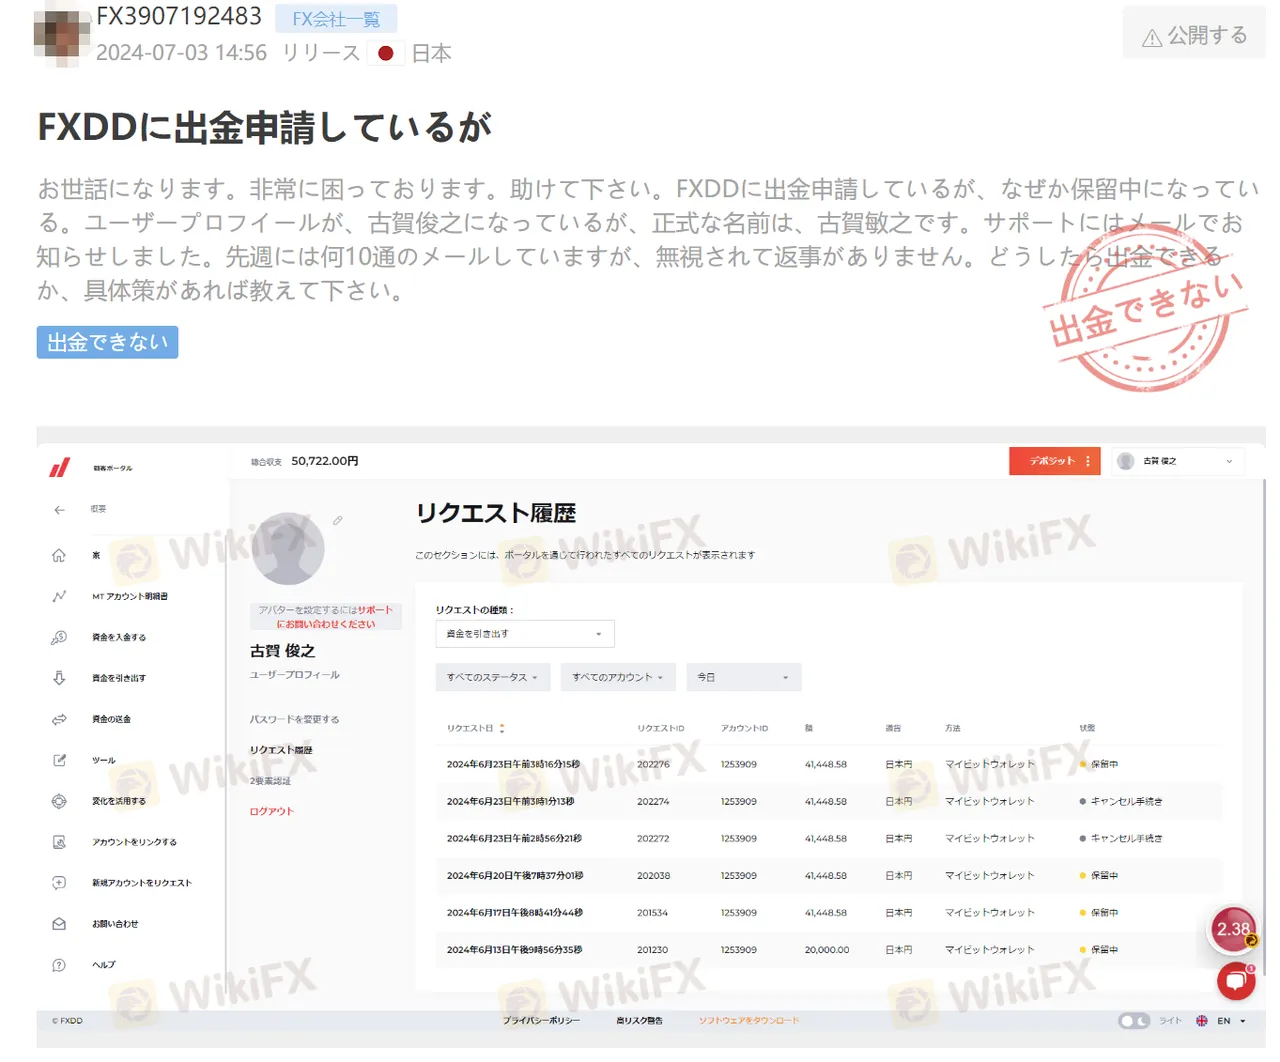The height and width of the screenshot is (1062, 1280).
Task: Click the 資金の送金 transfer arrows icon
Action: (x=59, y=719)
